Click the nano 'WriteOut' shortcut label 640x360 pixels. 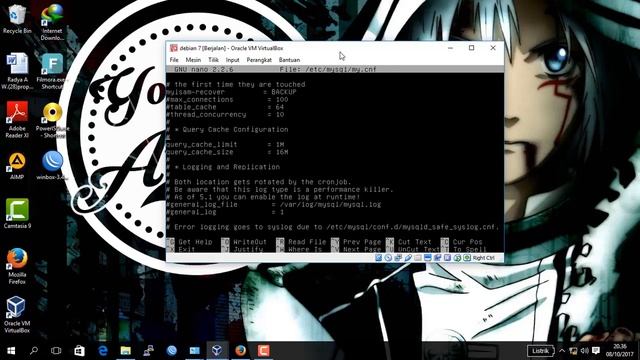tap(250, 242)
